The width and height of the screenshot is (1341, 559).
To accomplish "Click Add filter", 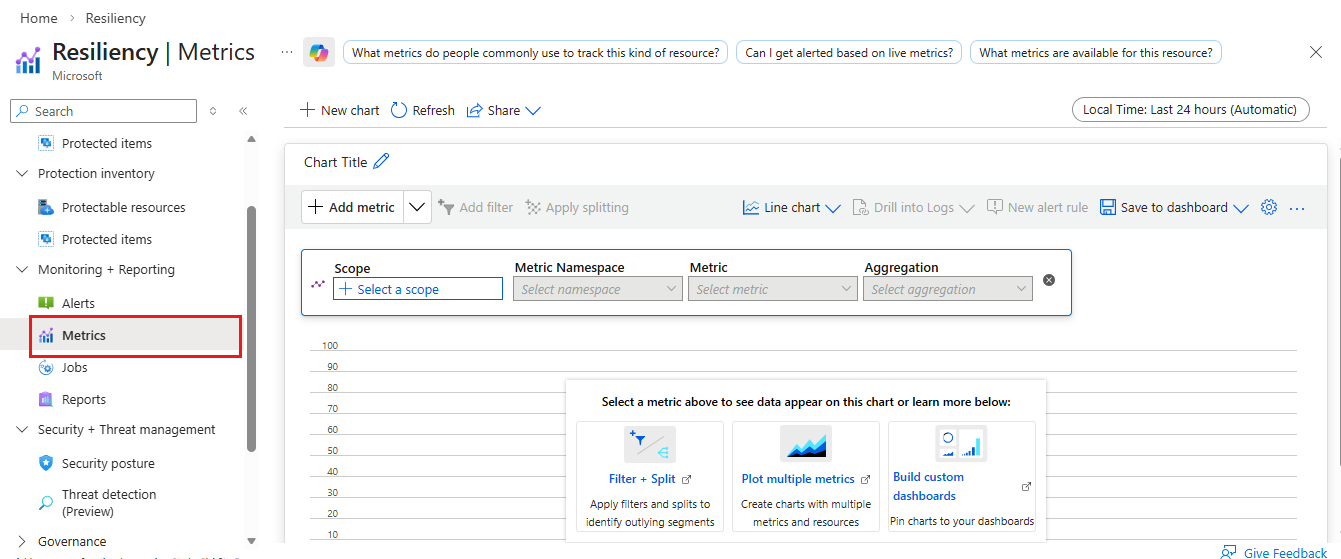I will point(476,207).
